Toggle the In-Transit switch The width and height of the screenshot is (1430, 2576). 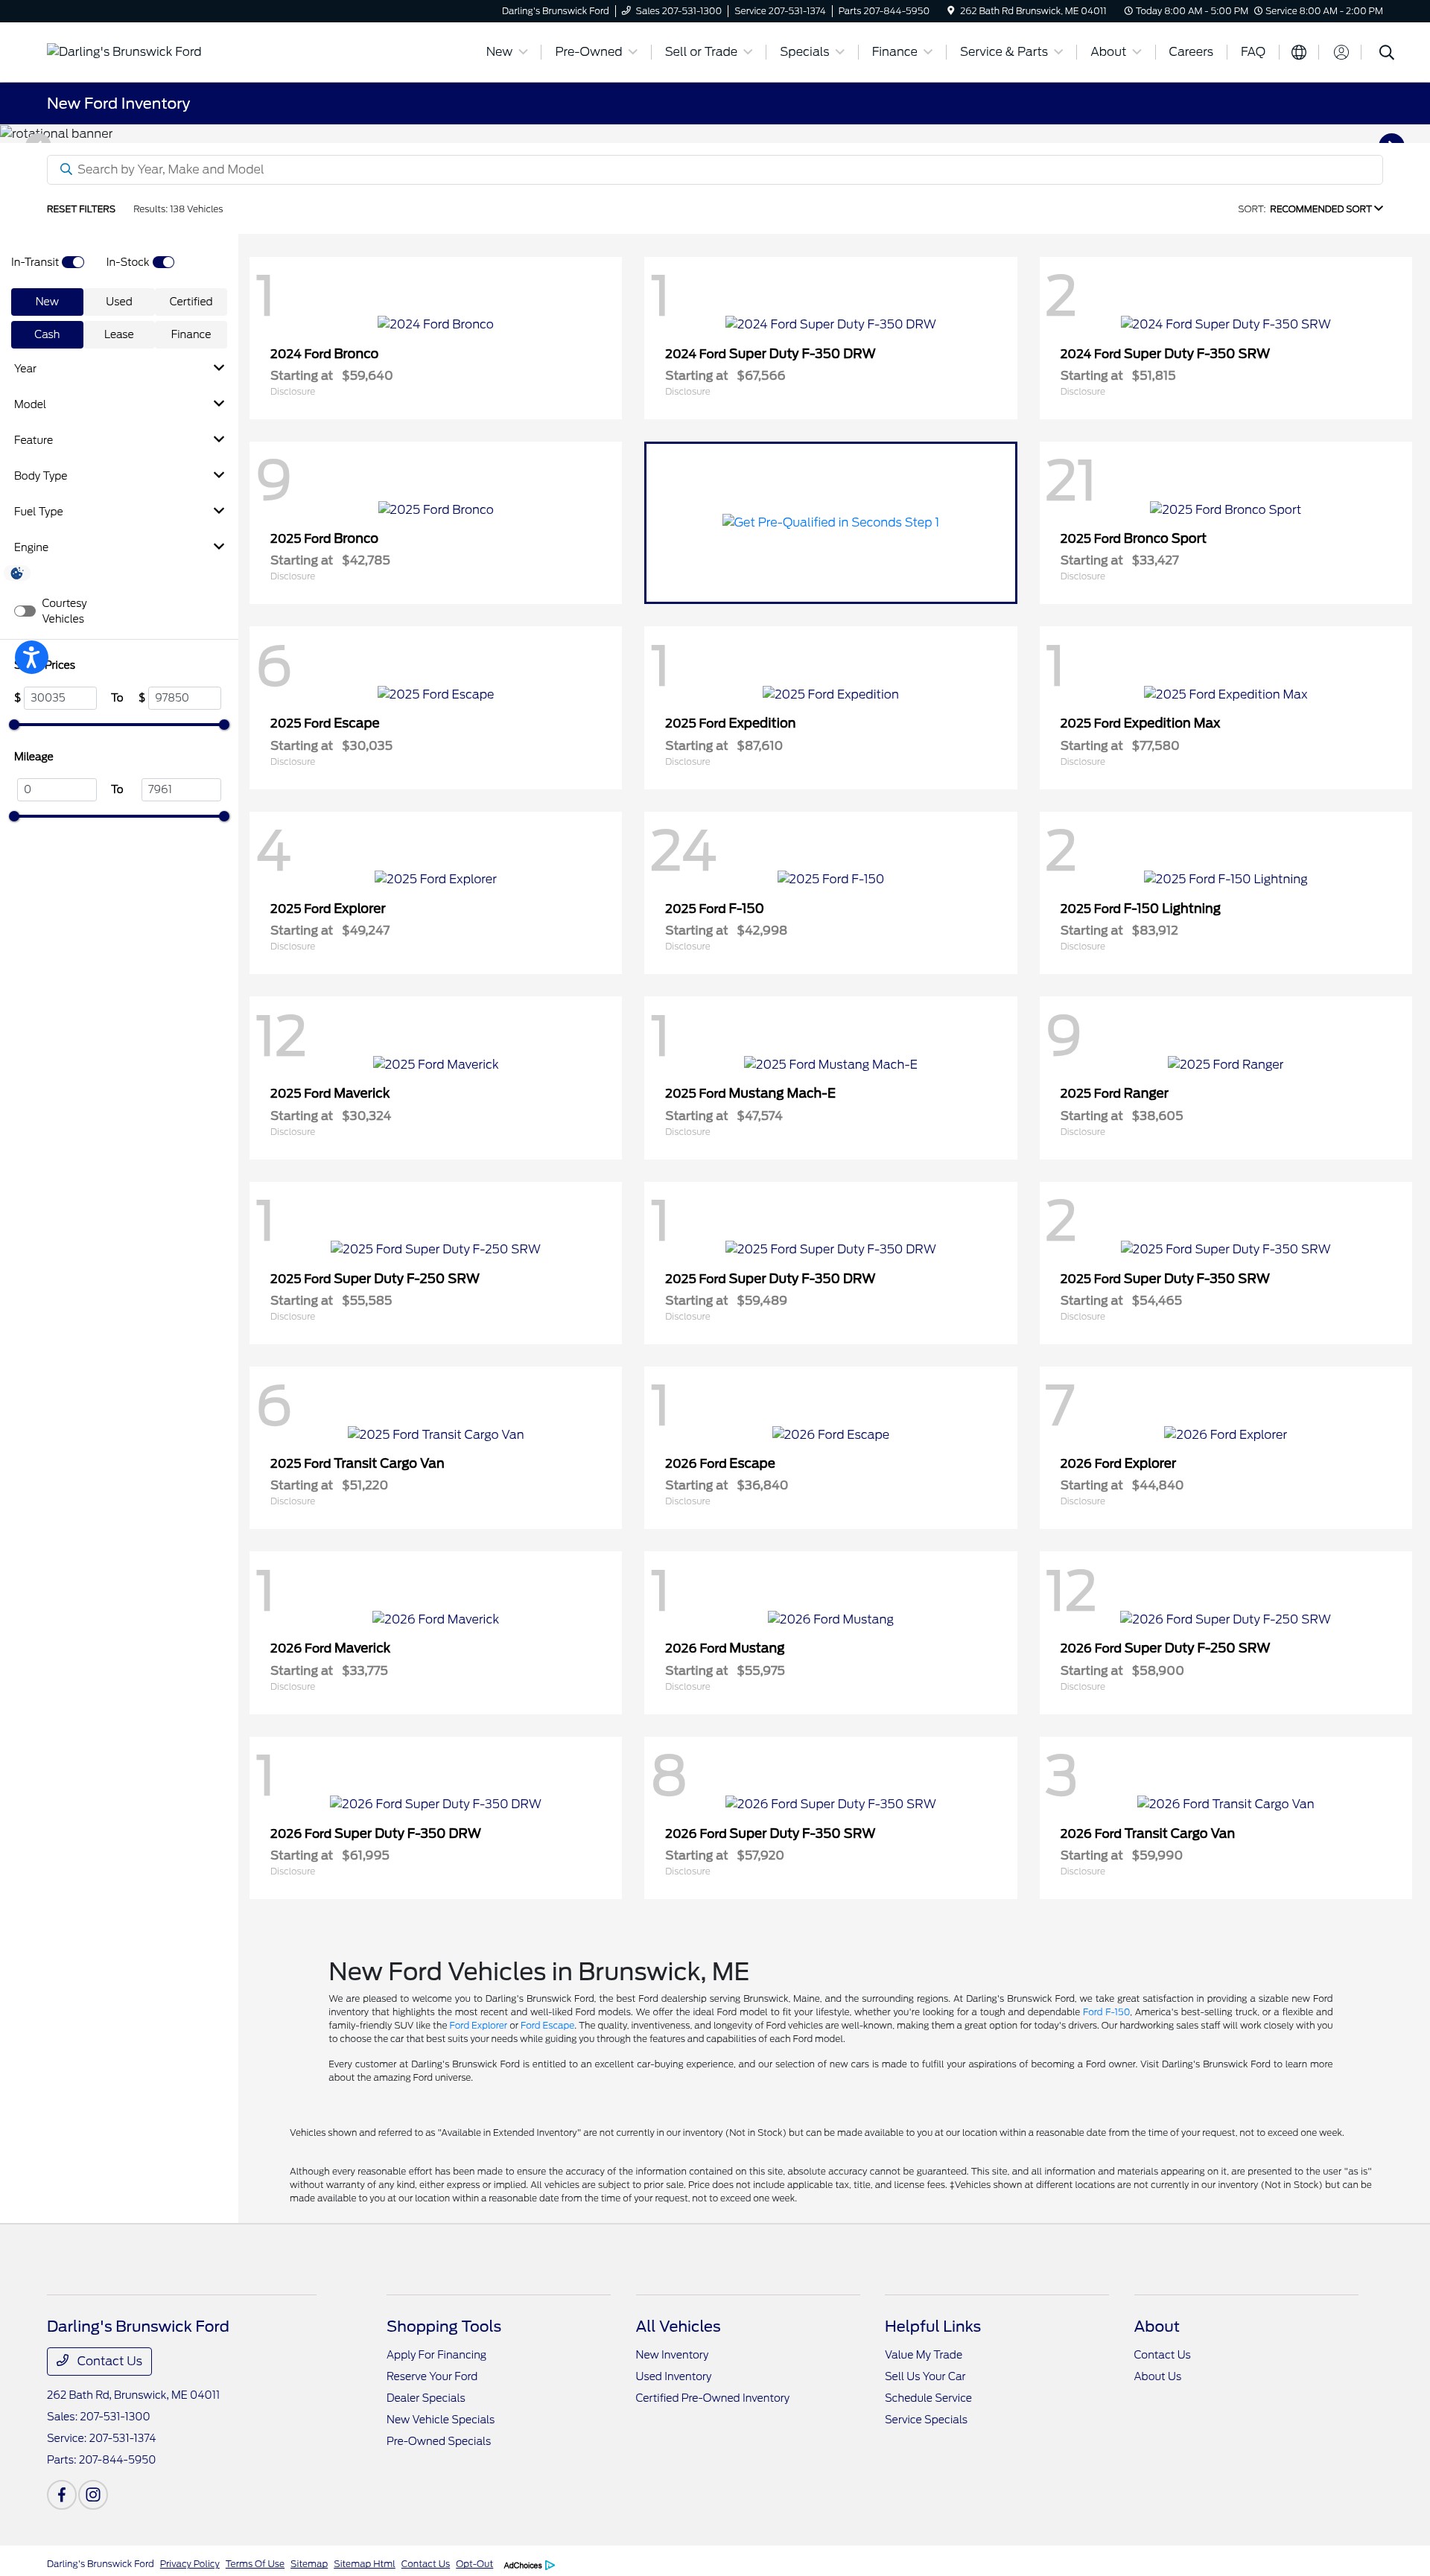tap(73, 262)
